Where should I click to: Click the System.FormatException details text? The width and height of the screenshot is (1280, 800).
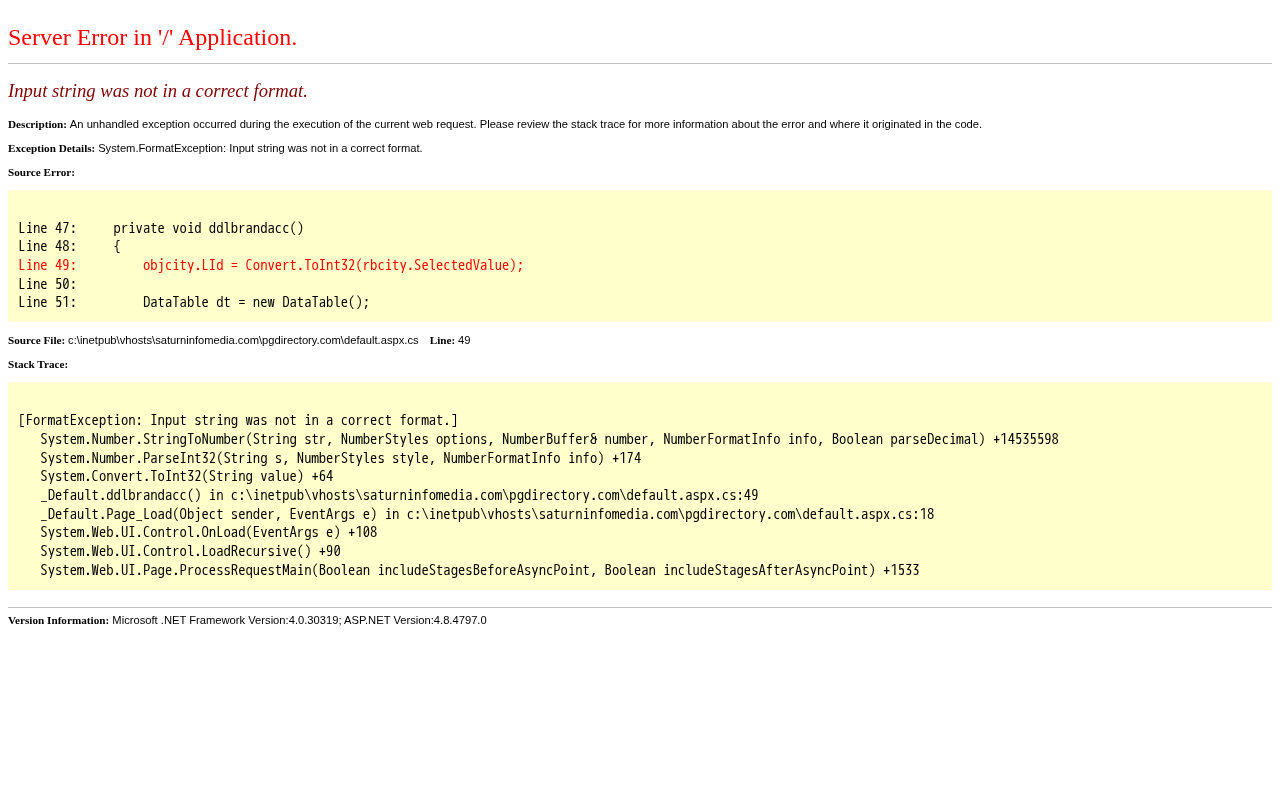click(260, 148)
